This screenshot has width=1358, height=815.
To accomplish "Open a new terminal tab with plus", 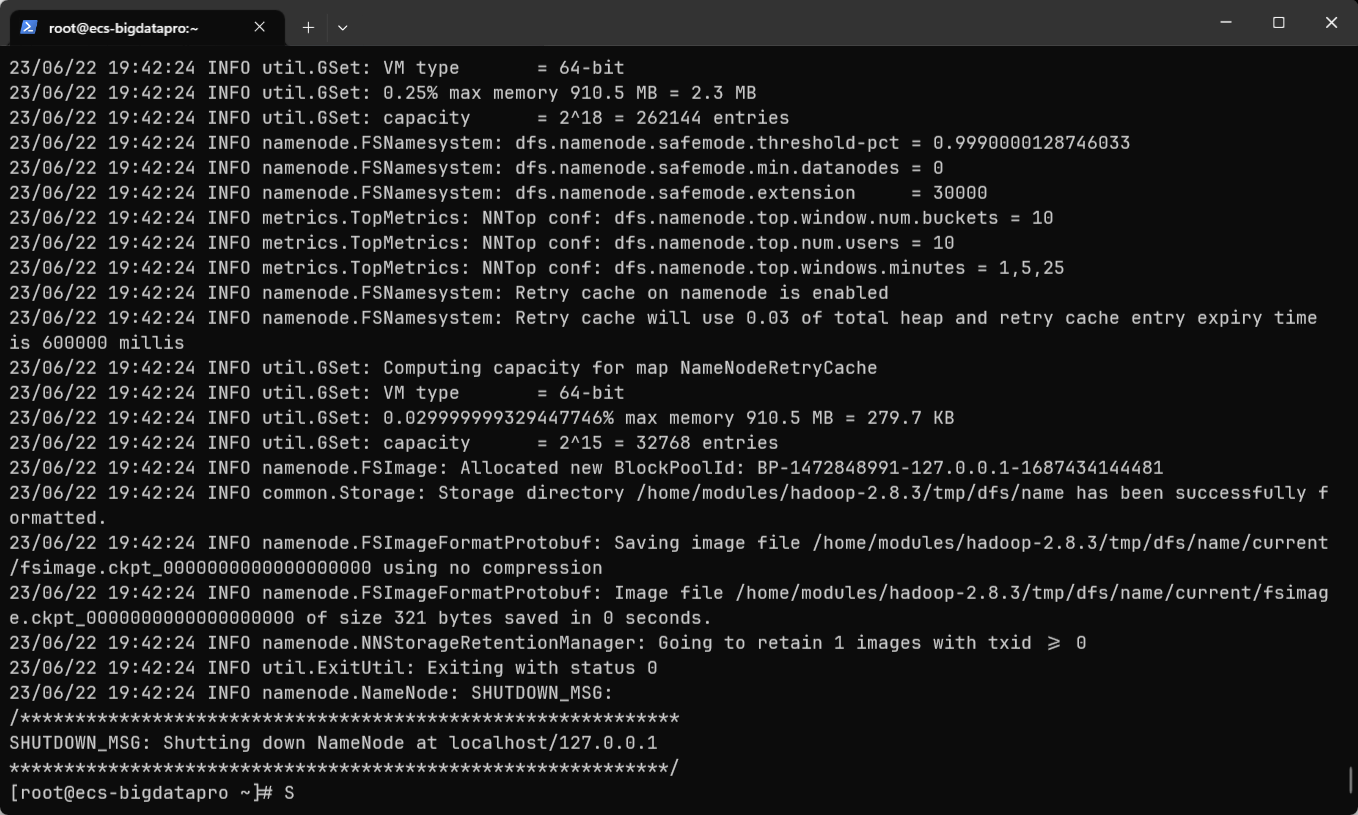I will [x=308, y=28].
